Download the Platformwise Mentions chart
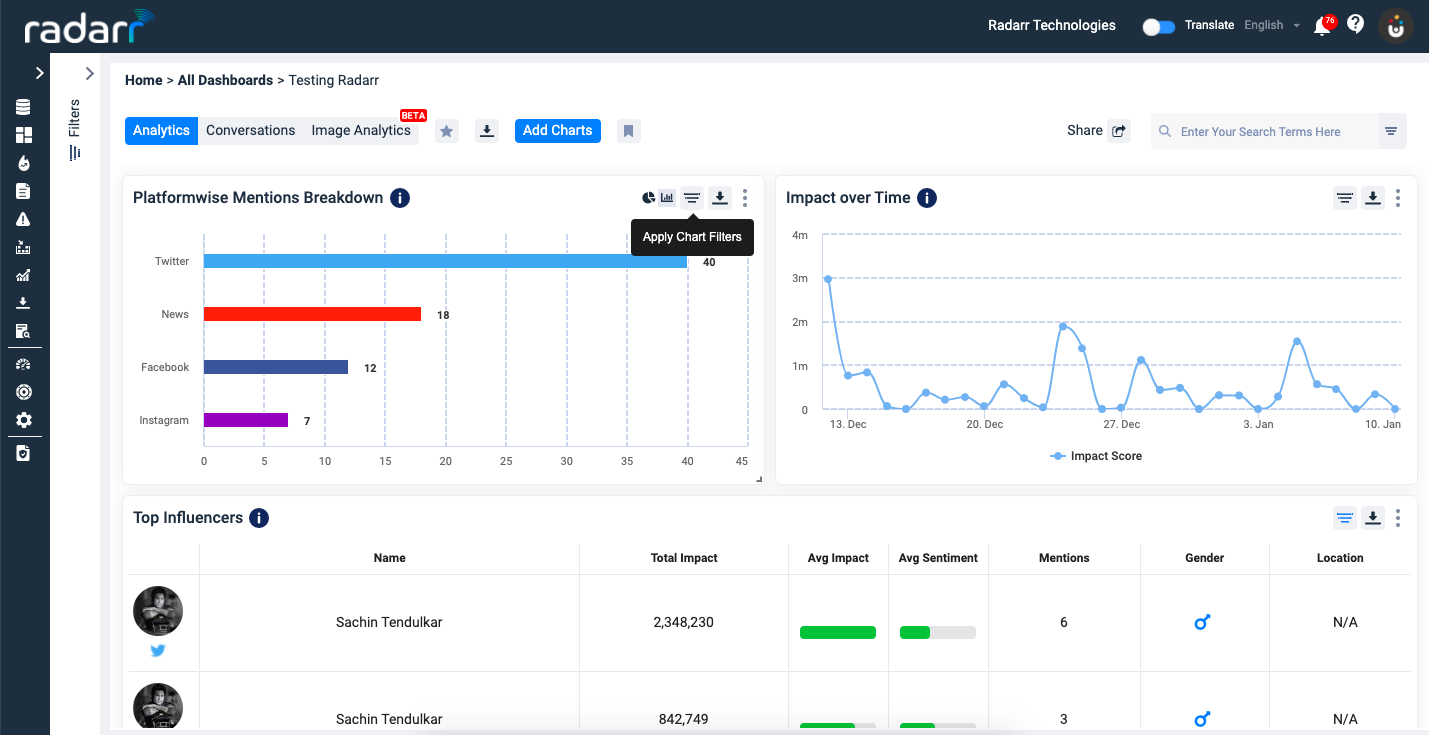The width and height of the screenshot is (1429, 735). [720, 198]
